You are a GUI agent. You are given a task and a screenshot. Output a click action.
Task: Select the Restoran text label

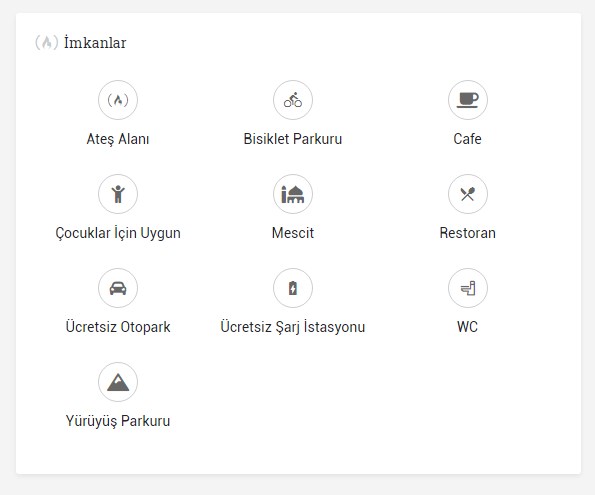(468, 233)
